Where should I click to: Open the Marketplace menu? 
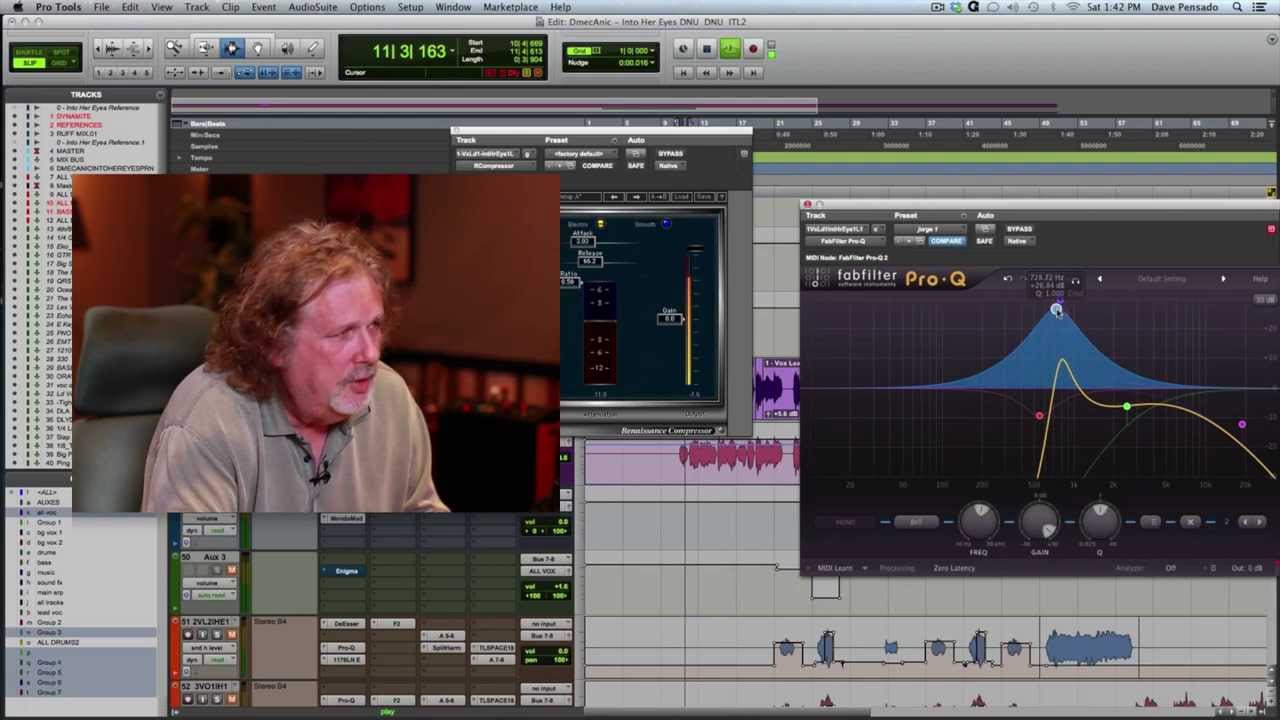tap(511, 7)
